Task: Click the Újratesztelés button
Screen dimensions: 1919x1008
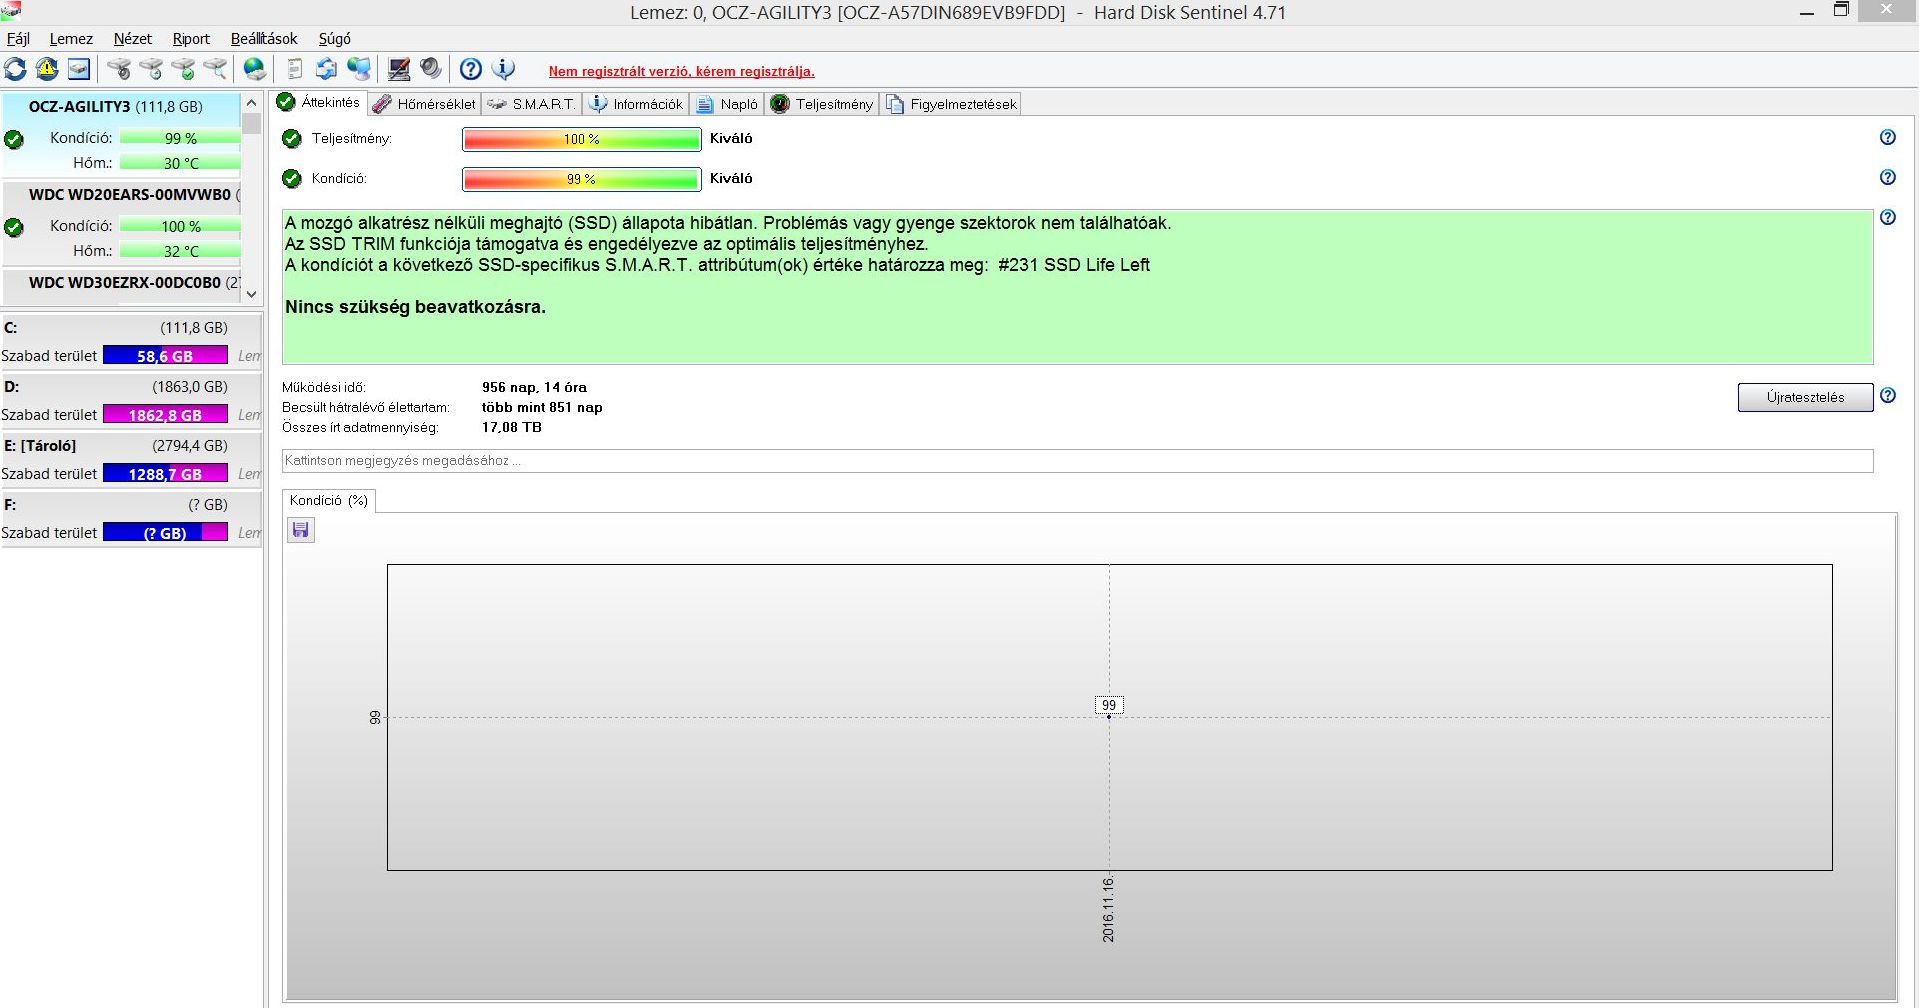Action: tap(1805, 397)
